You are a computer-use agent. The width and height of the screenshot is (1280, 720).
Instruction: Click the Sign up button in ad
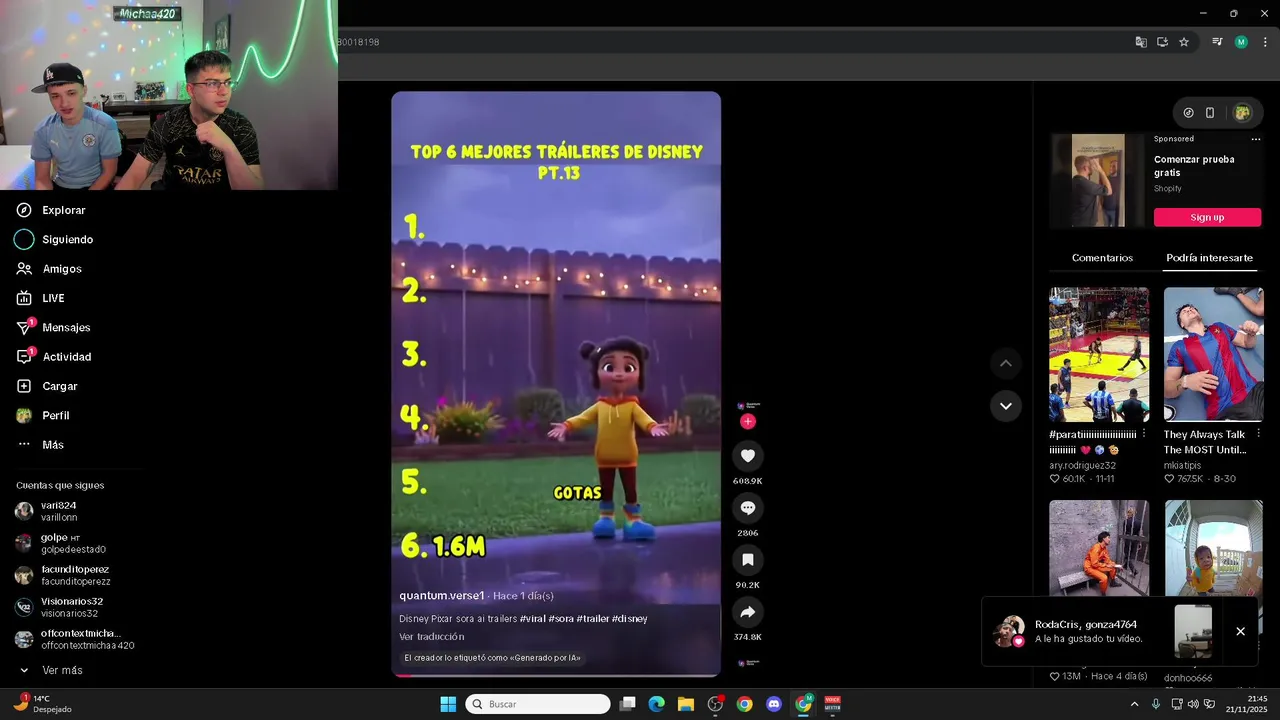pos(1207,217)
